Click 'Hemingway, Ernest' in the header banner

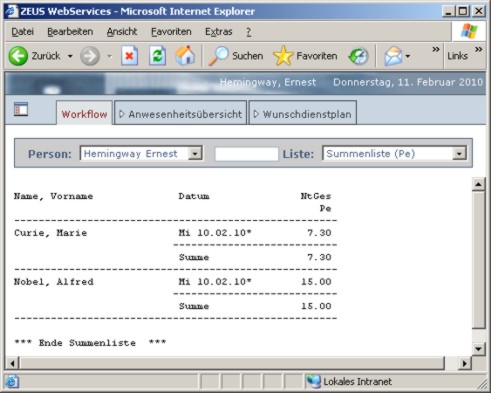[268, 82]
